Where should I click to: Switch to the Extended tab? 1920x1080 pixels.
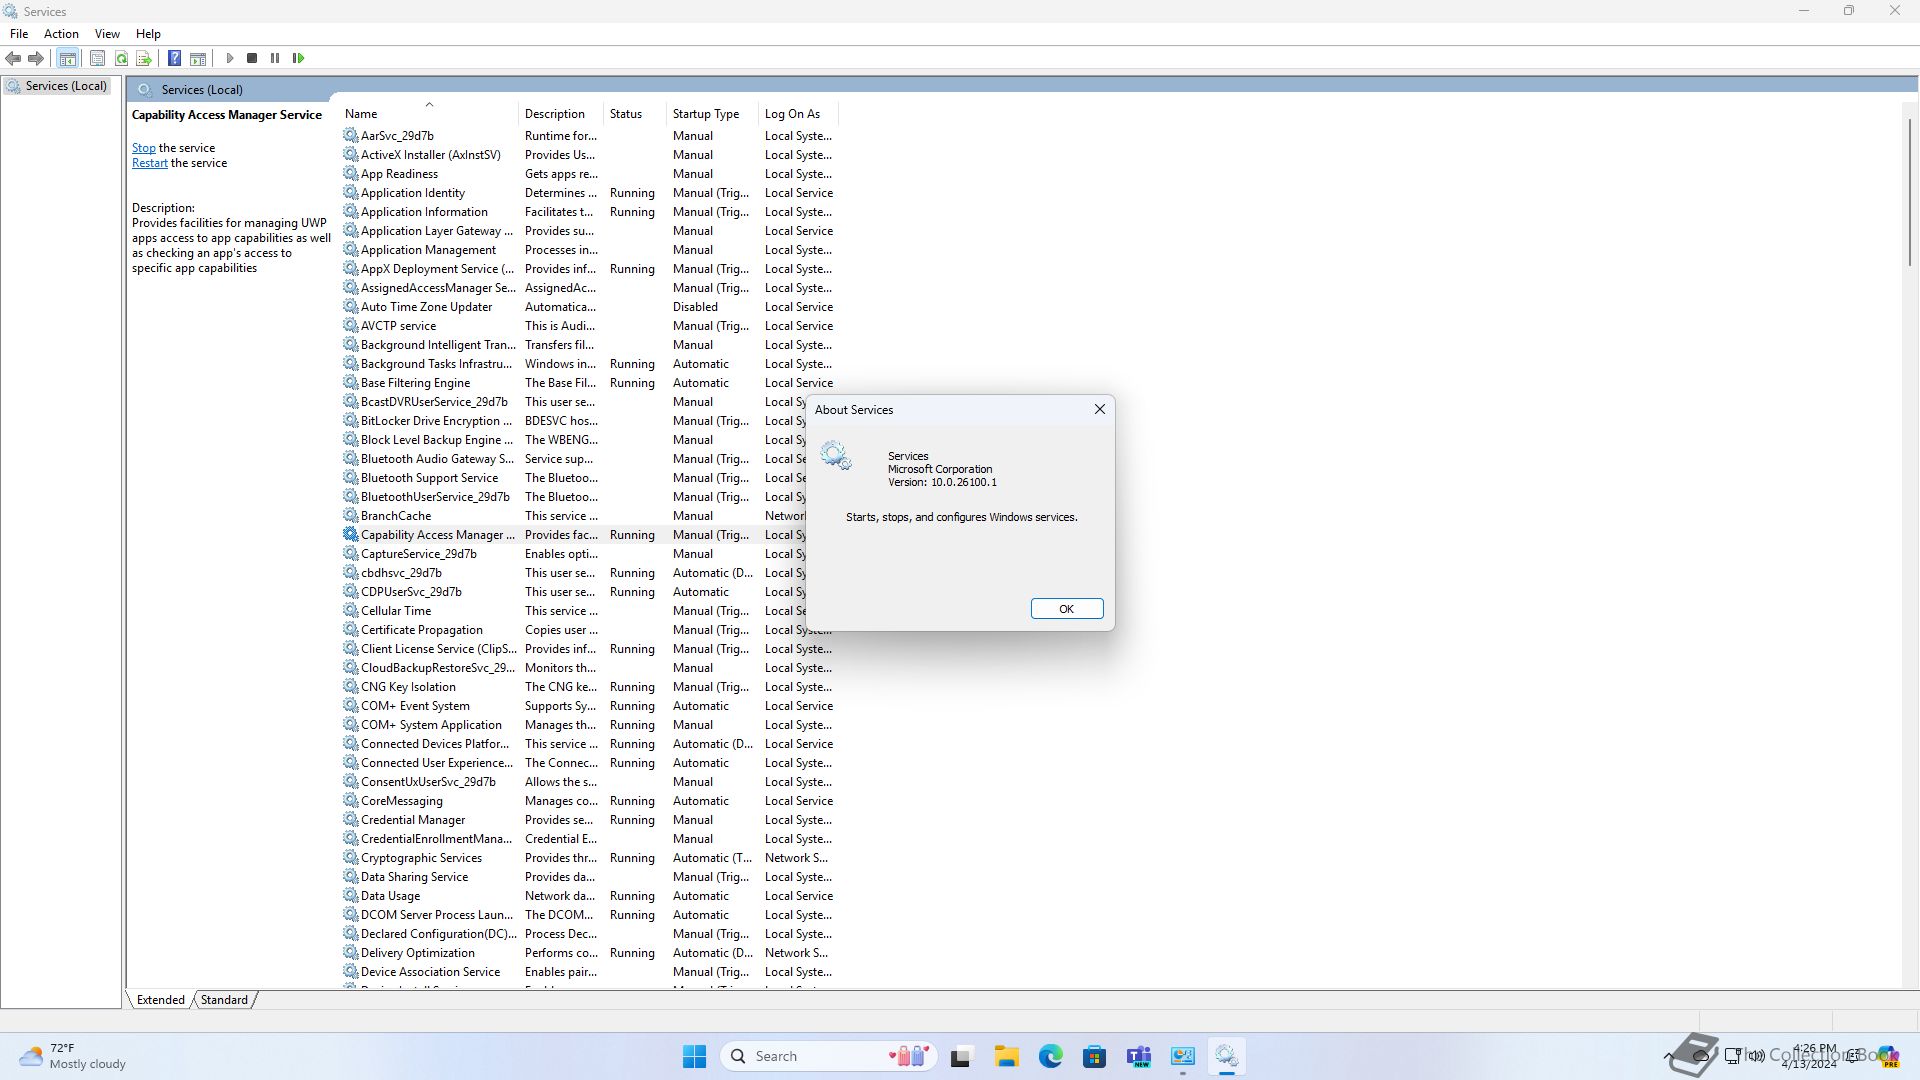pyautogui.click(x=160, y=999)
